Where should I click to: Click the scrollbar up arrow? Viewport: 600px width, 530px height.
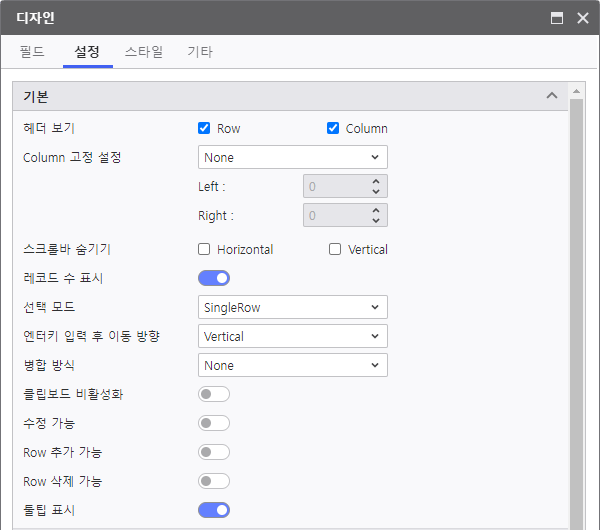point(577,91)
